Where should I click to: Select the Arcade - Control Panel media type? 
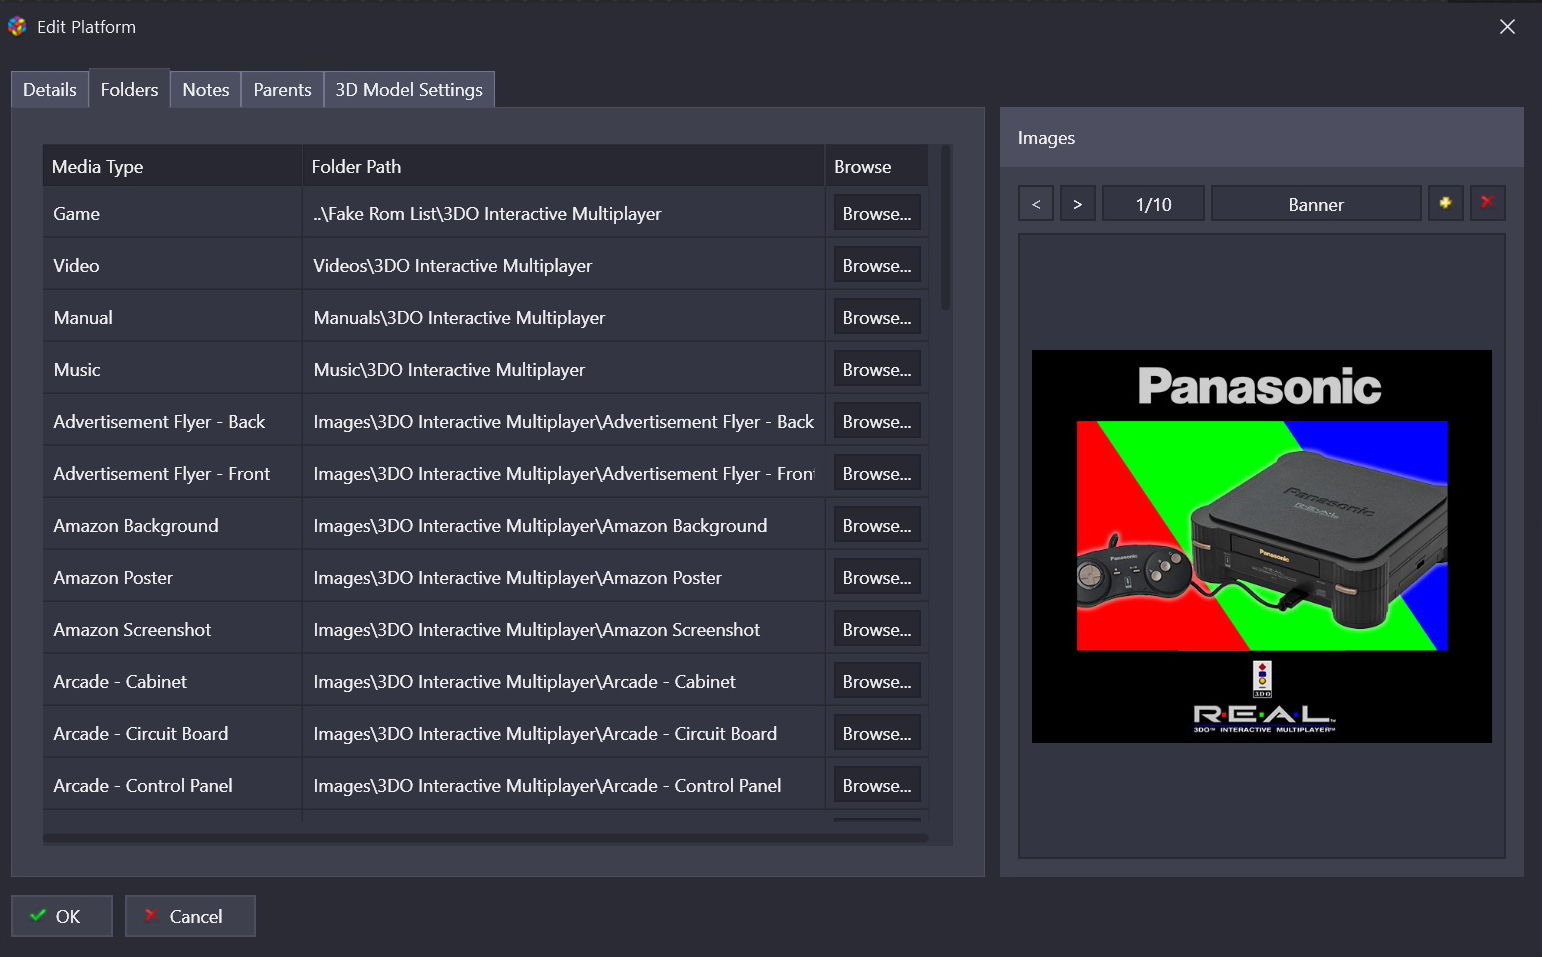click(172, 785)
